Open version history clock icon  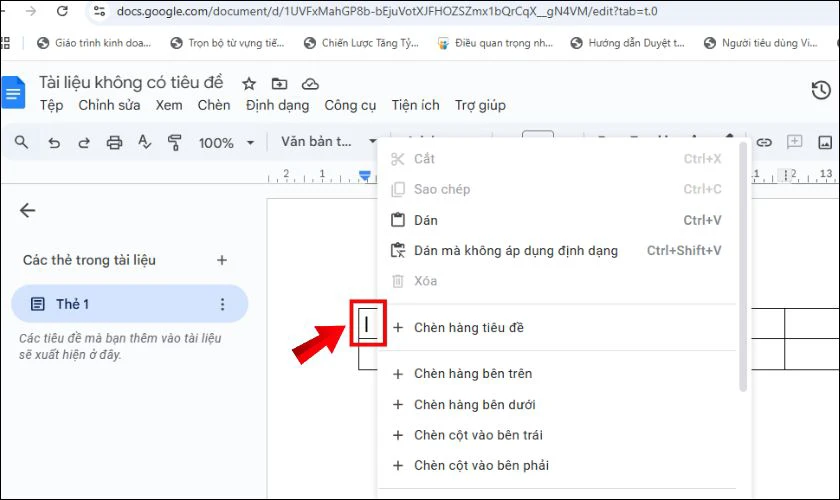point(821,90)
